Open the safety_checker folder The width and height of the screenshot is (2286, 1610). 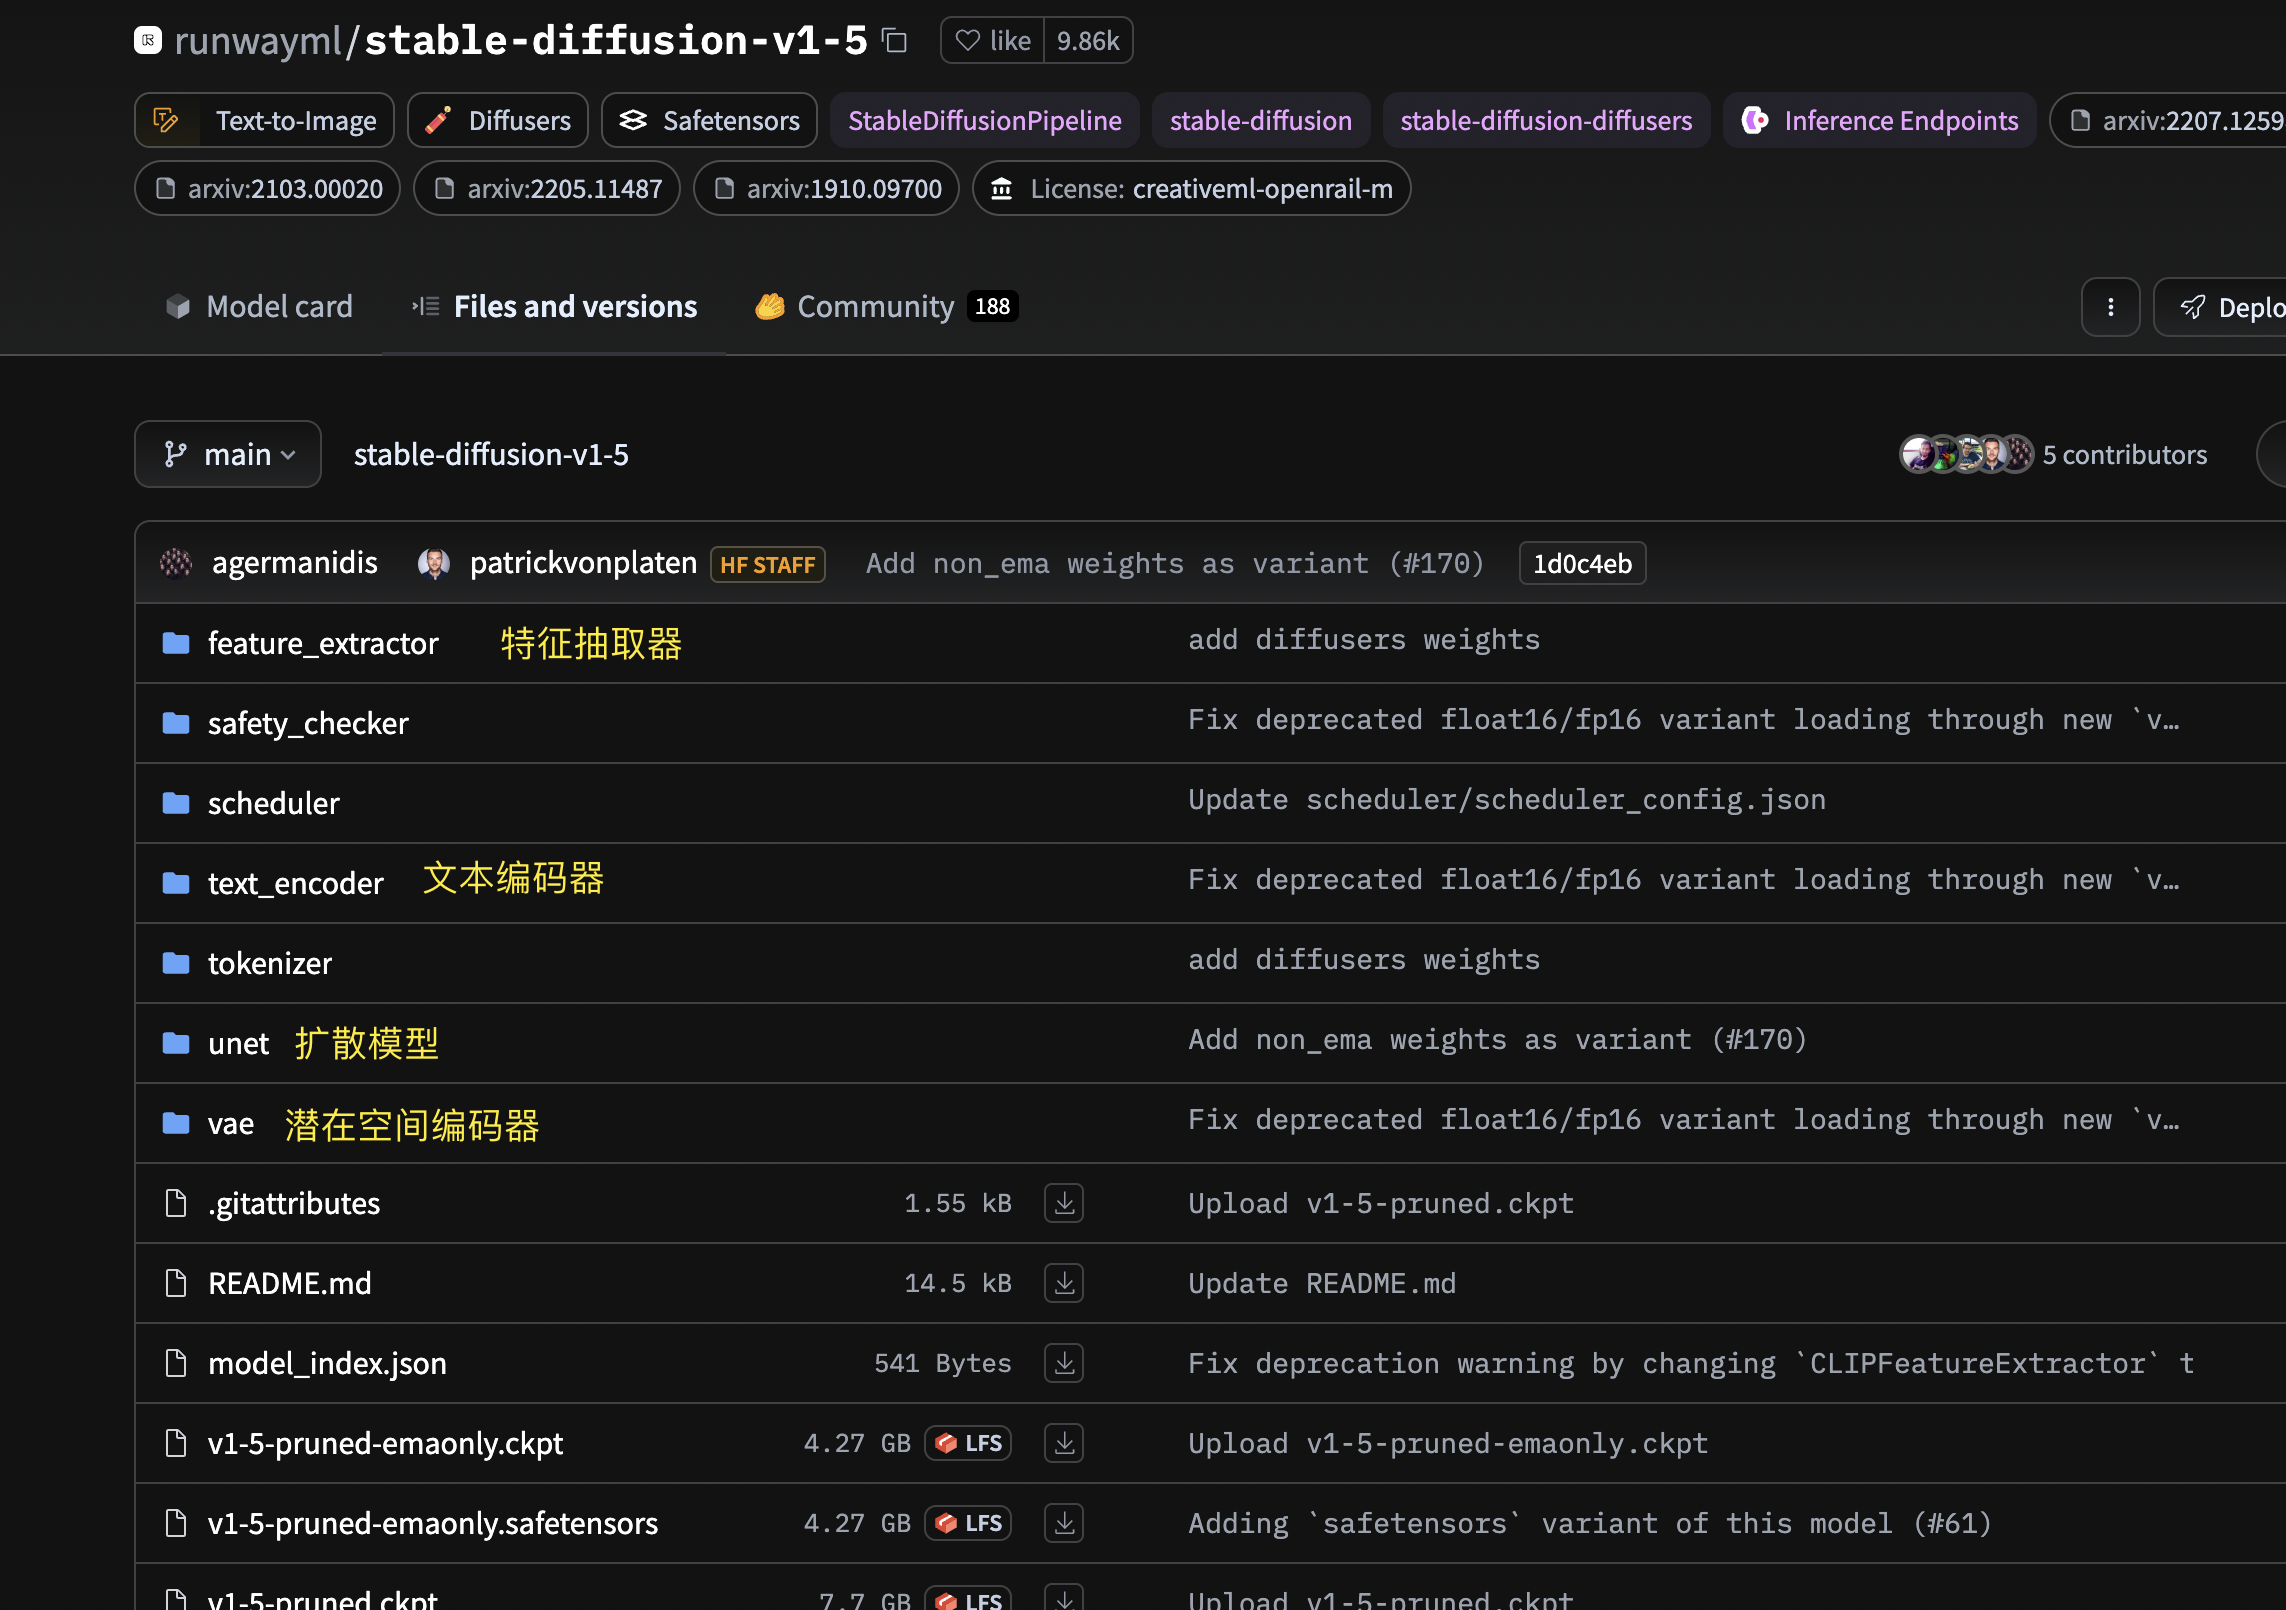point(308,723)
